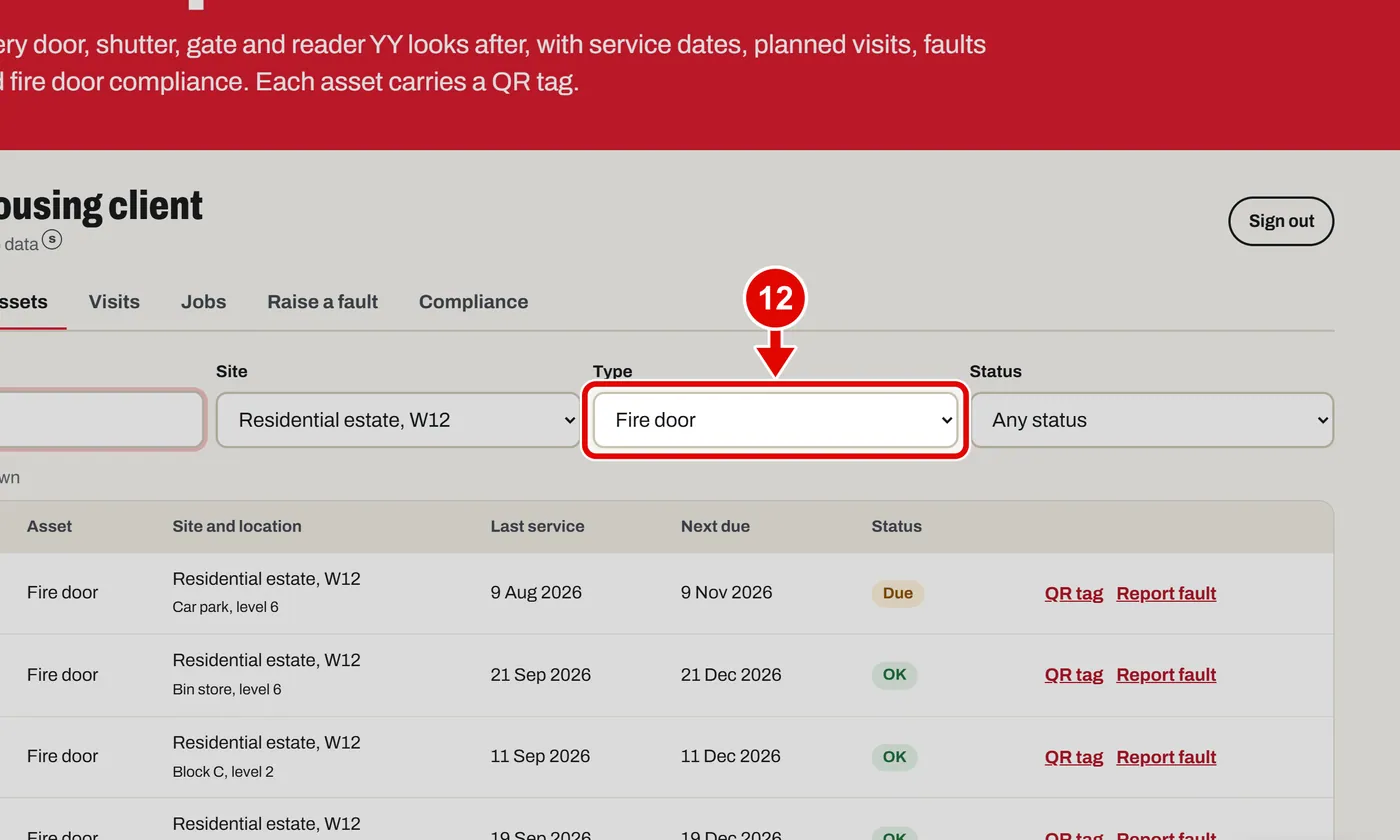Click OK status badge in Block C row
The width and height of the screenshot is (1400, 840).
(x=894, y=757)
